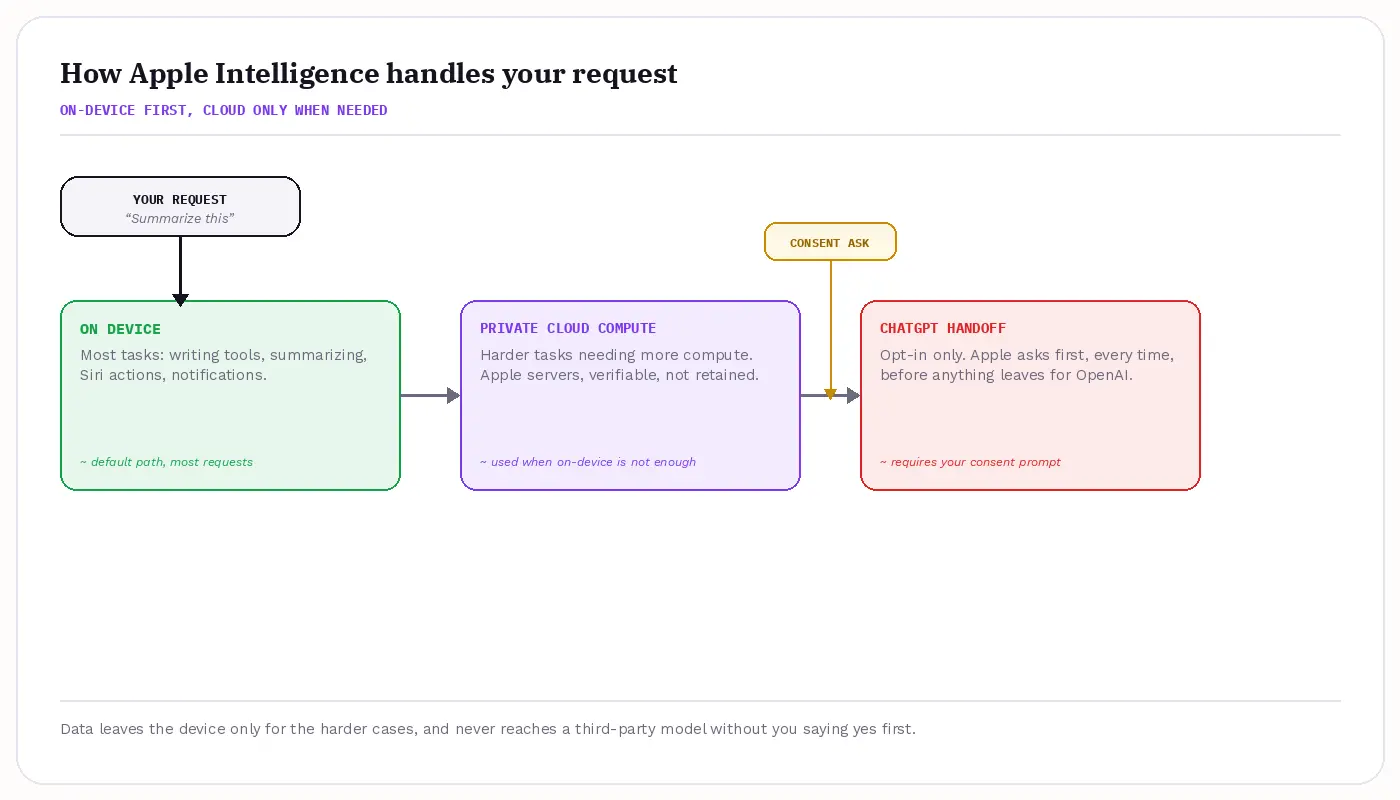
Task: Click the "ON DEVICE" heading
Action: pyautogui.click(x=120, y=329)
